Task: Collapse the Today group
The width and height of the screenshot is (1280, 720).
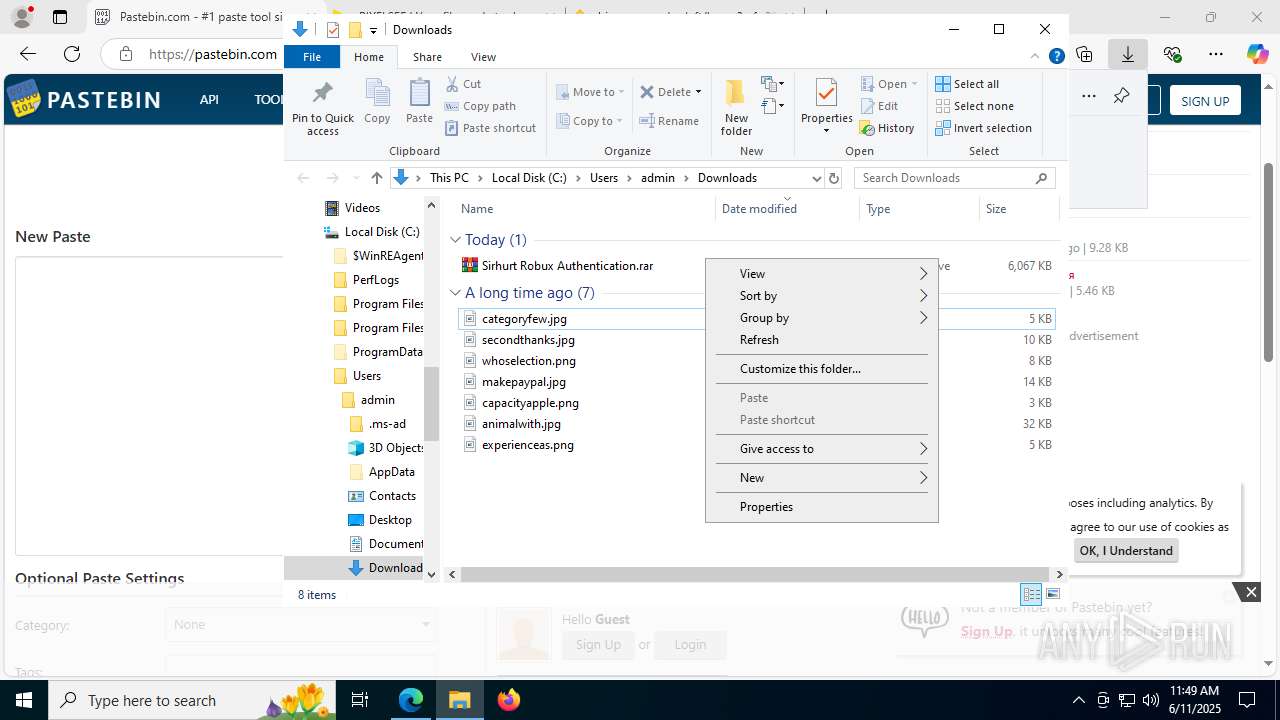Action: [455, 240]
